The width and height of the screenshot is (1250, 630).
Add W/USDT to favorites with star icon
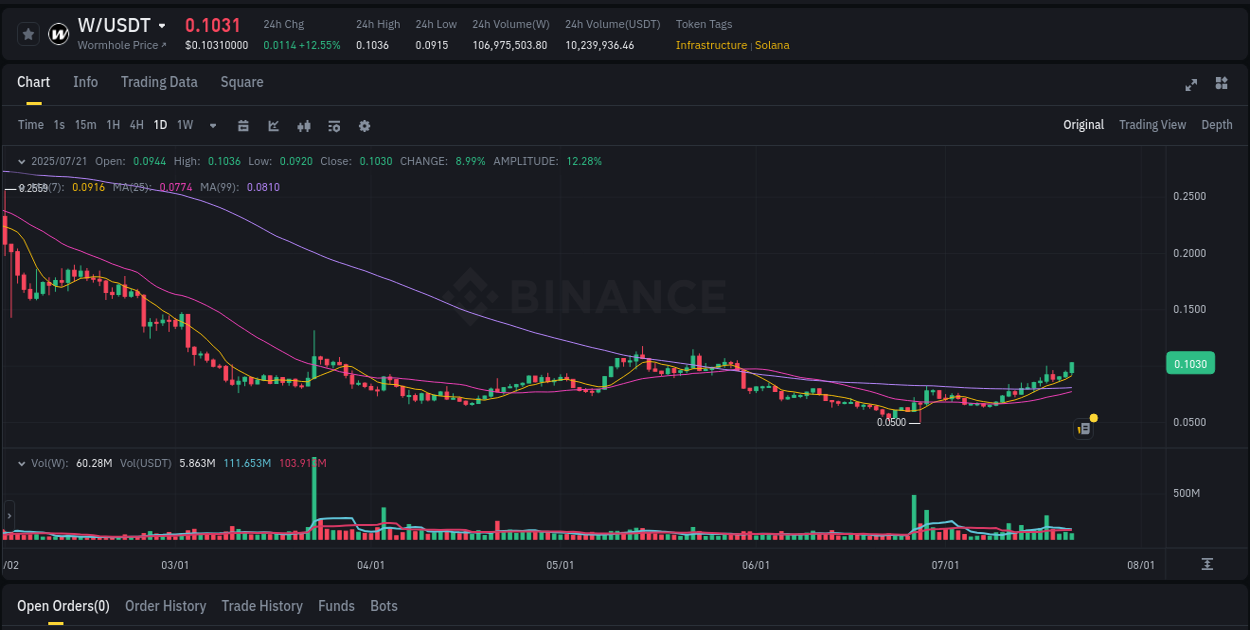coord(29,33)
